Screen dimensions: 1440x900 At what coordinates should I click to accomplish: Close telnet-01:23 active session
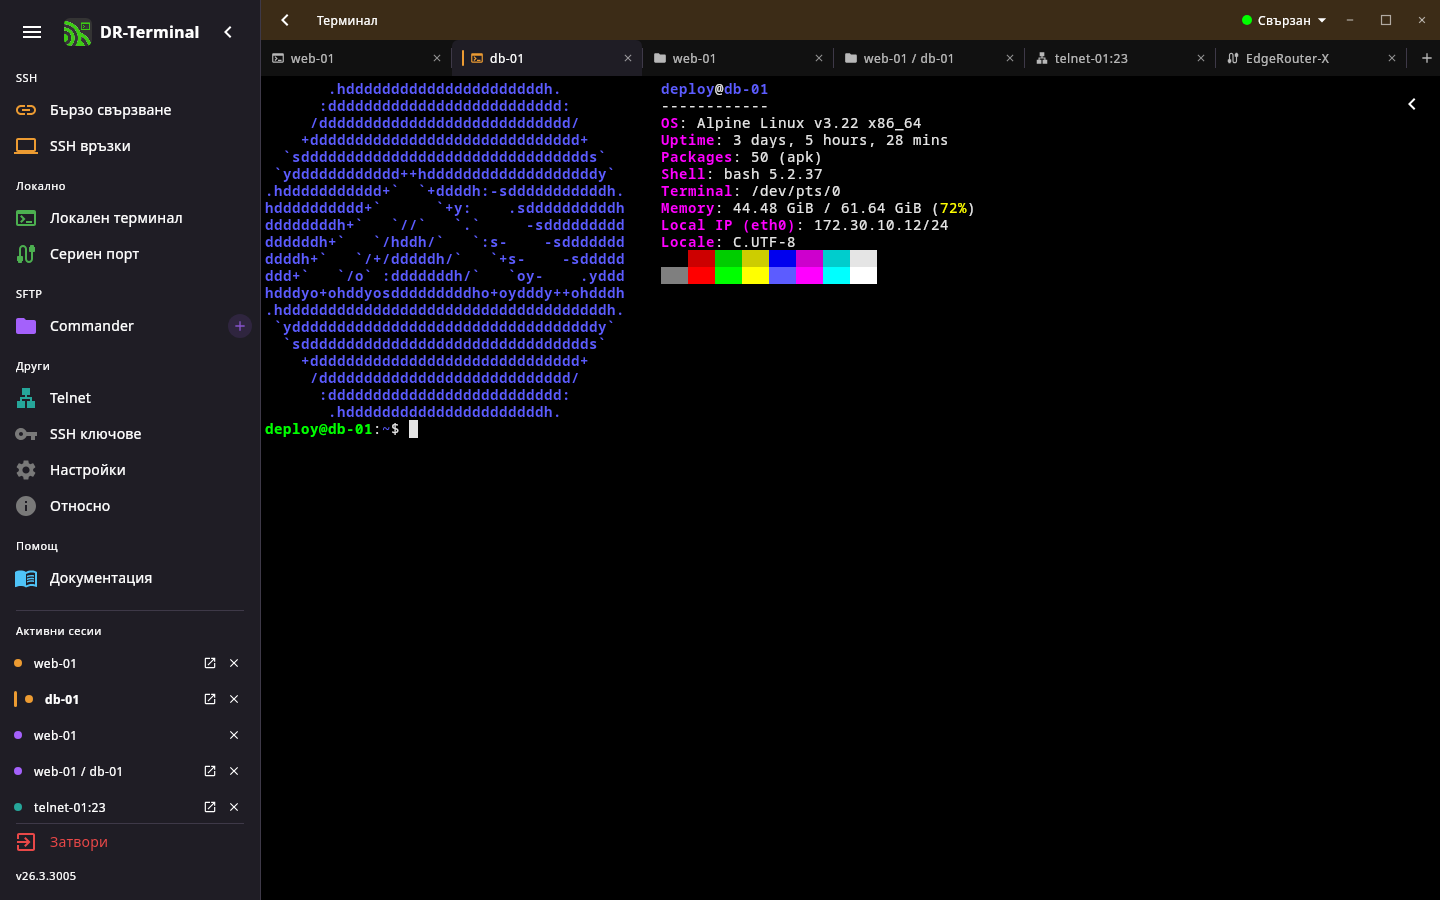(234, 807)
